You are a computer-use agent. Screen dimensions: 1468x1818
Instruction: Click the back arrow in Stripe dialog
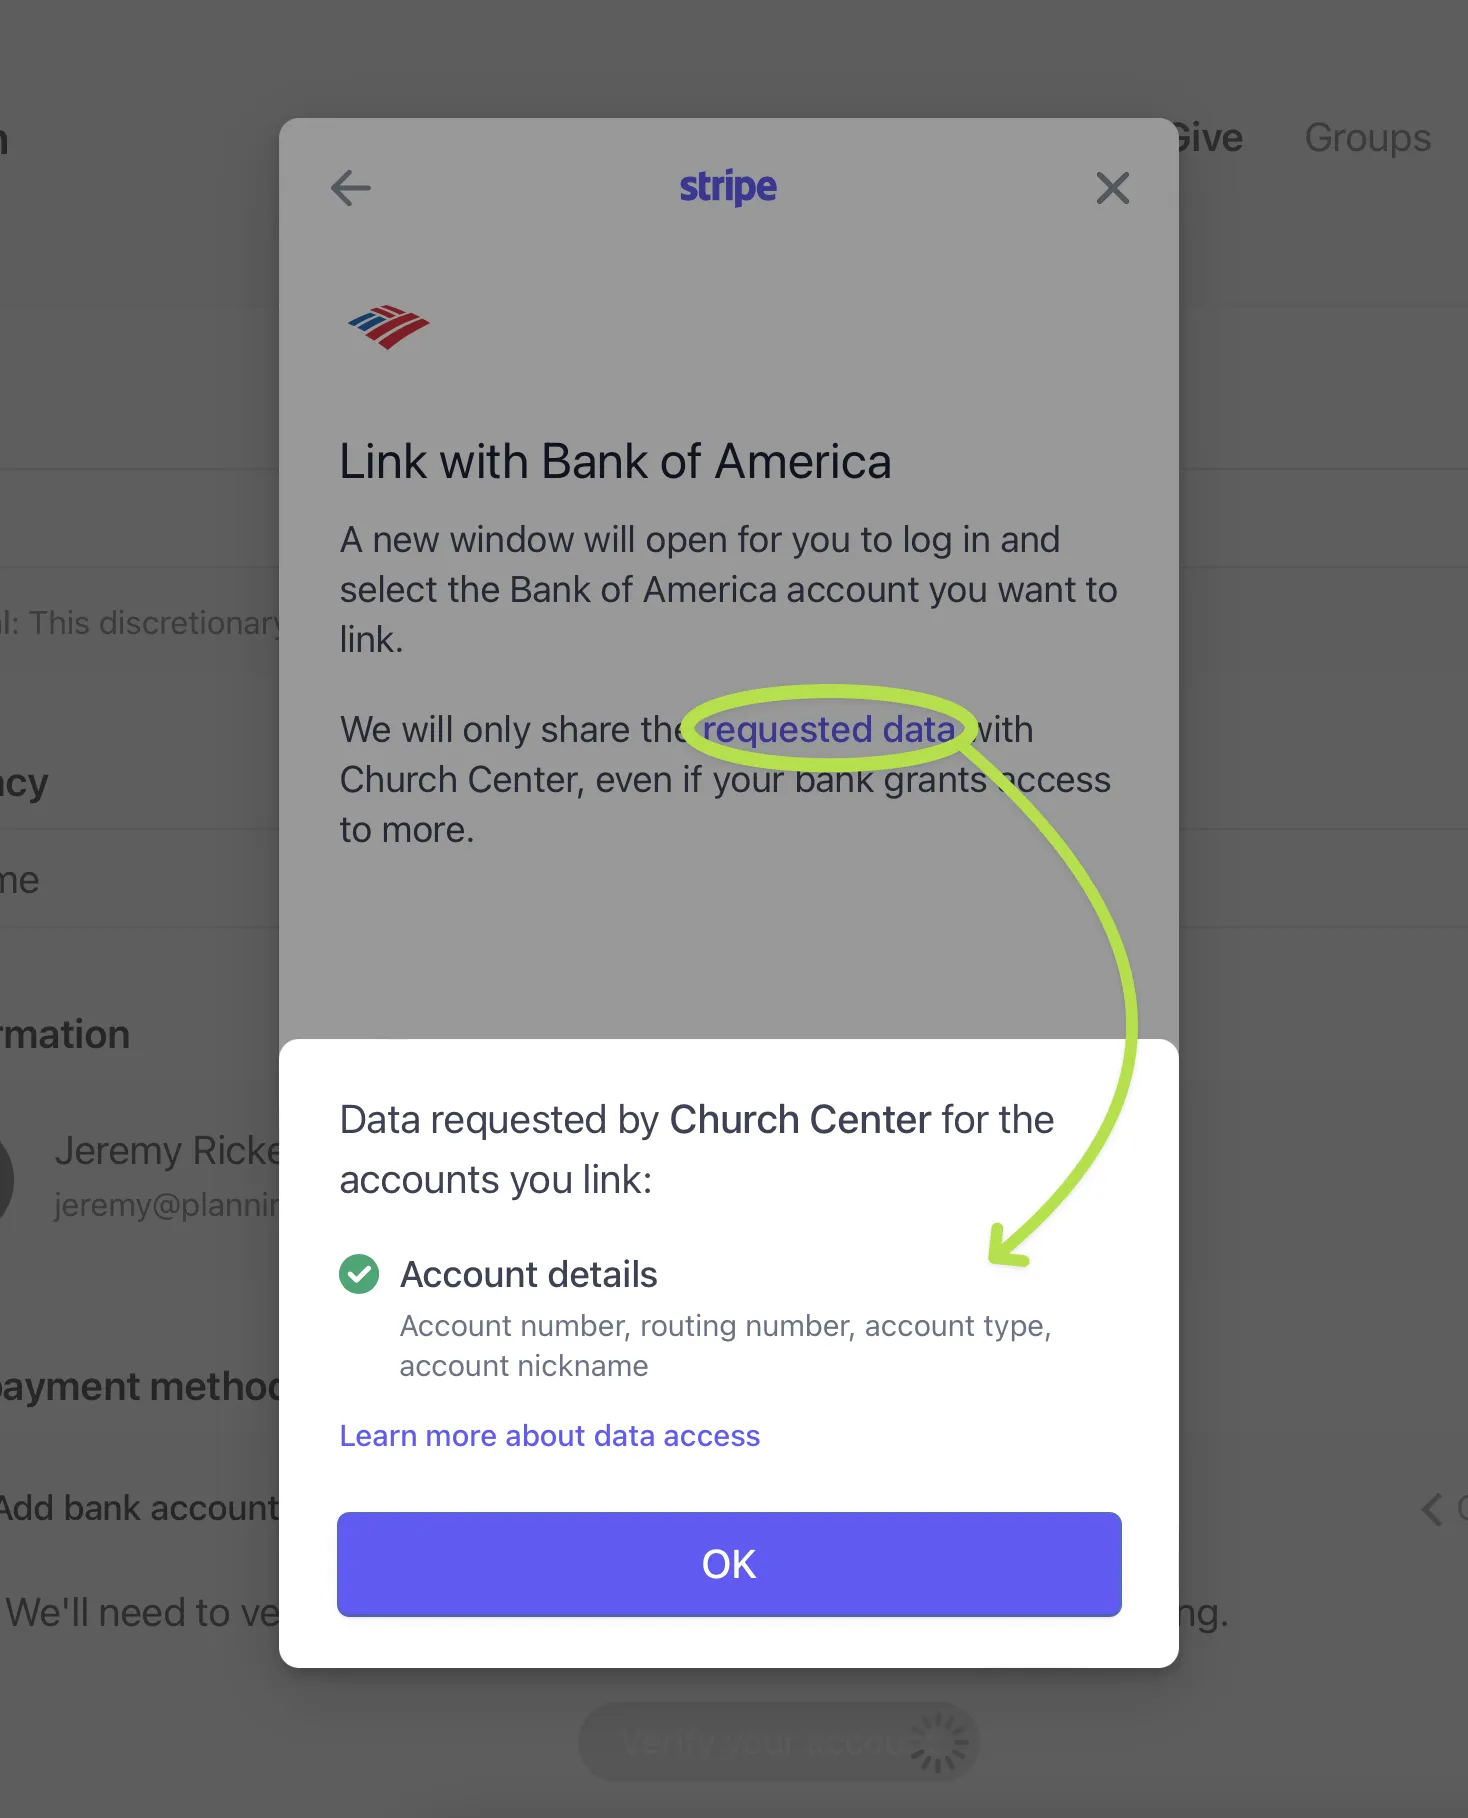coord(351,188)
